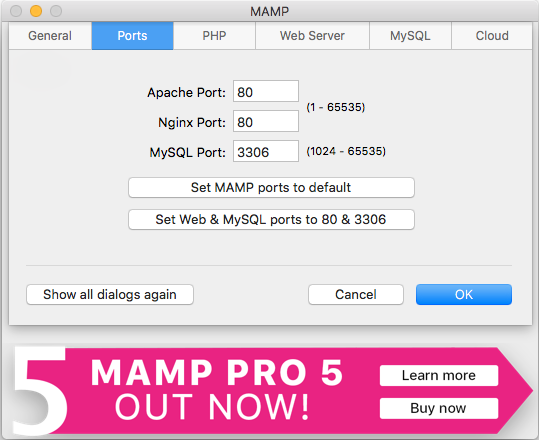539x440 pixels.
Task: Go to the Cloud tab
Action: pos(492,36)
